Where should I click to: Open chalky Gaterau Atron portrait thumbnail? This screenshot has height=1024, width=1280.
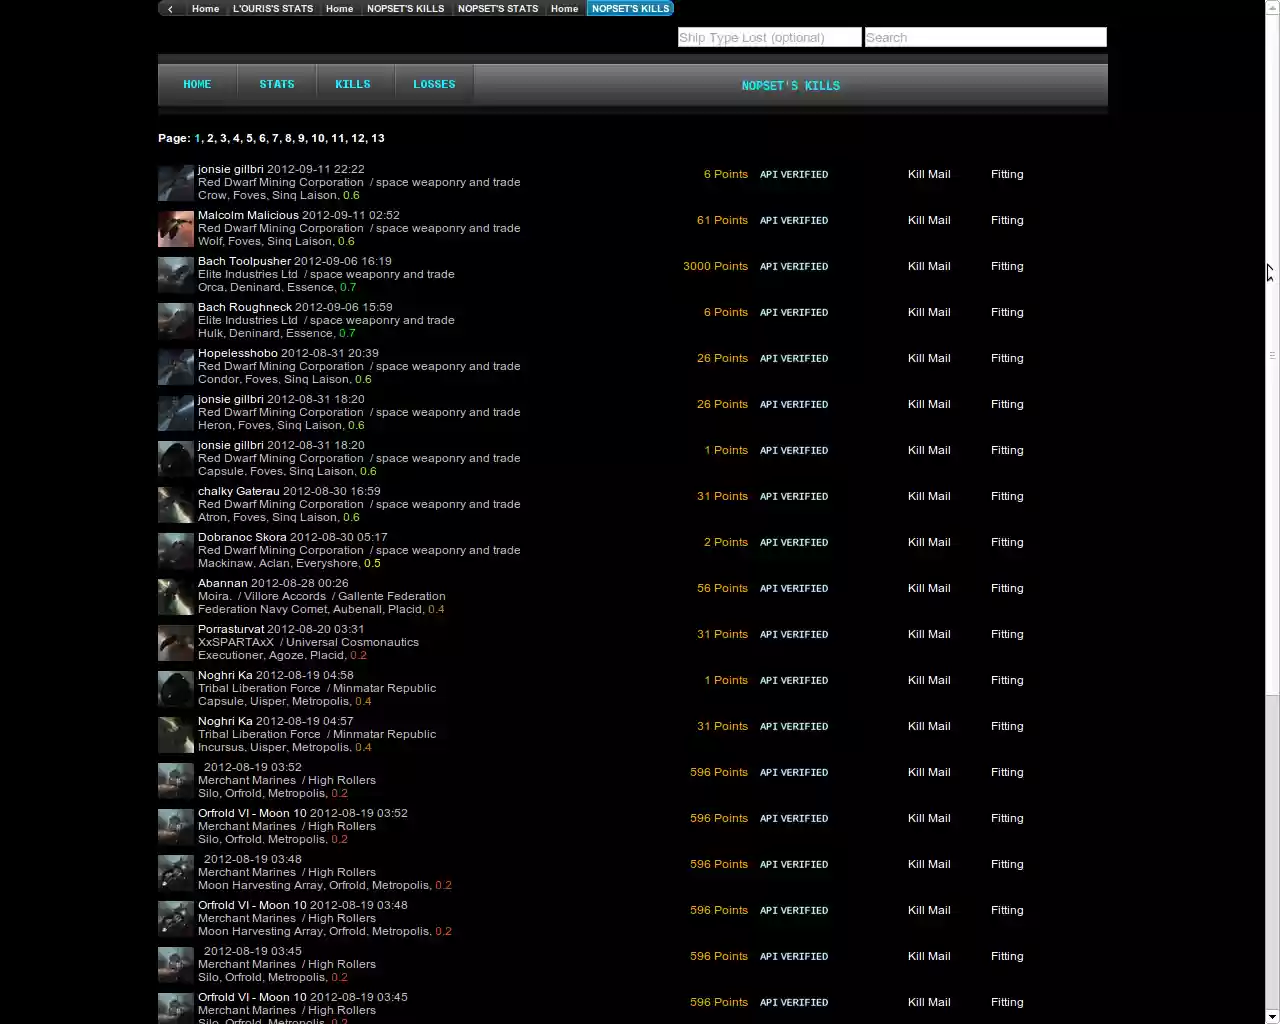tap(176, 505)
